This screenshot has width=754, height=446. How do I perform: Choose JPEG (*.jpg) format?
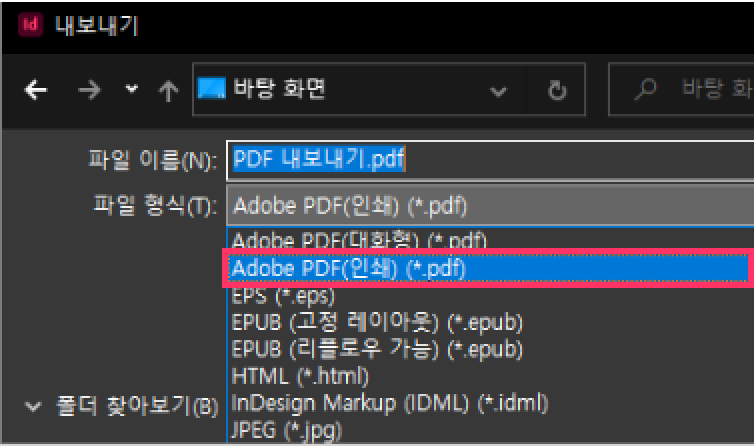[490, 430]
